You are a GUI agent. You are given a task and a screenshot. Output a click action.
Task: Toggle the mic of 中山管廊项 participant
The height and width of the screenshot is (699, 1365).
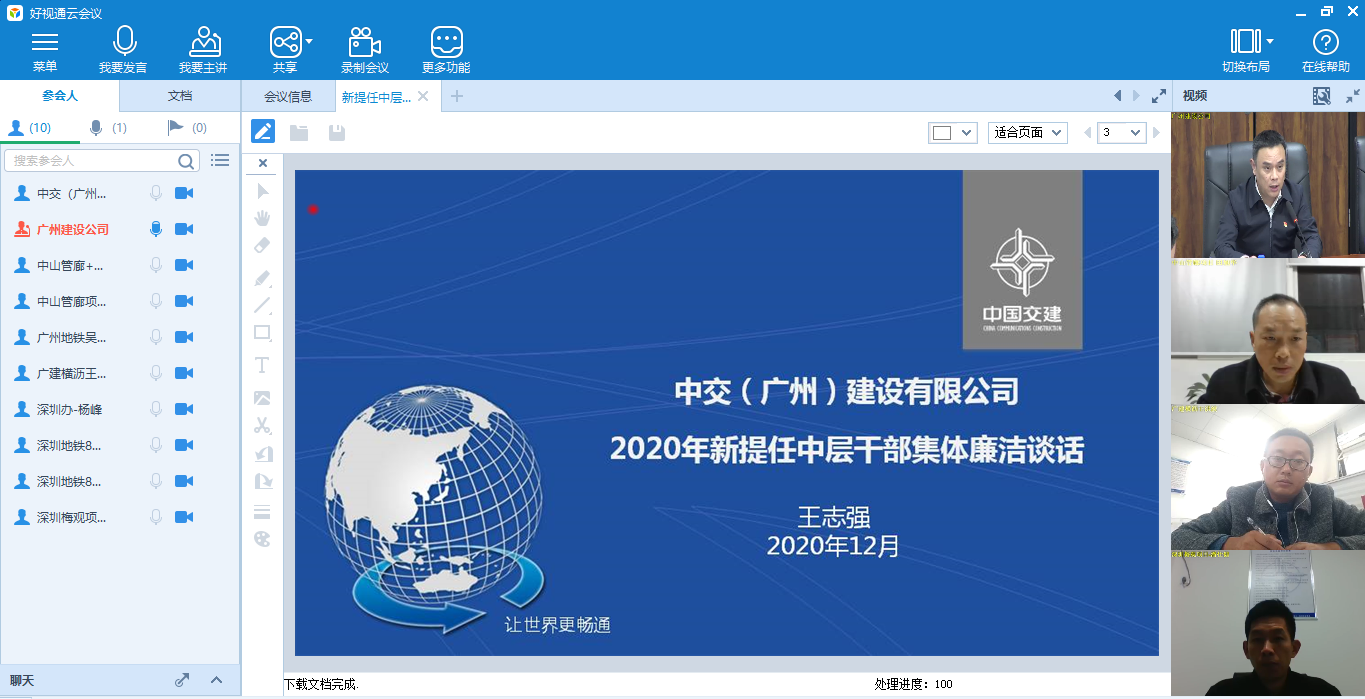coord(156,300)
